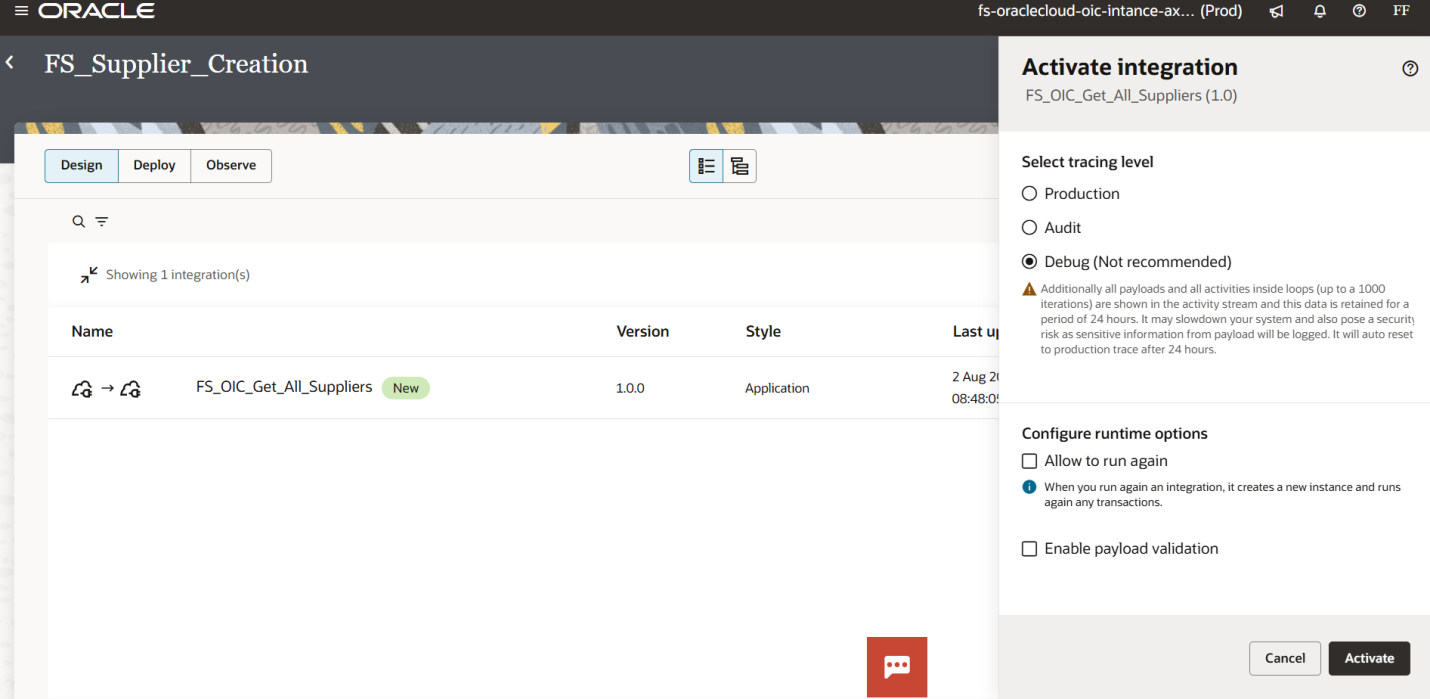Open the hamburger navigation menu
The width and height of the screenshot is (1430, 699).
[x=21, y=11]
